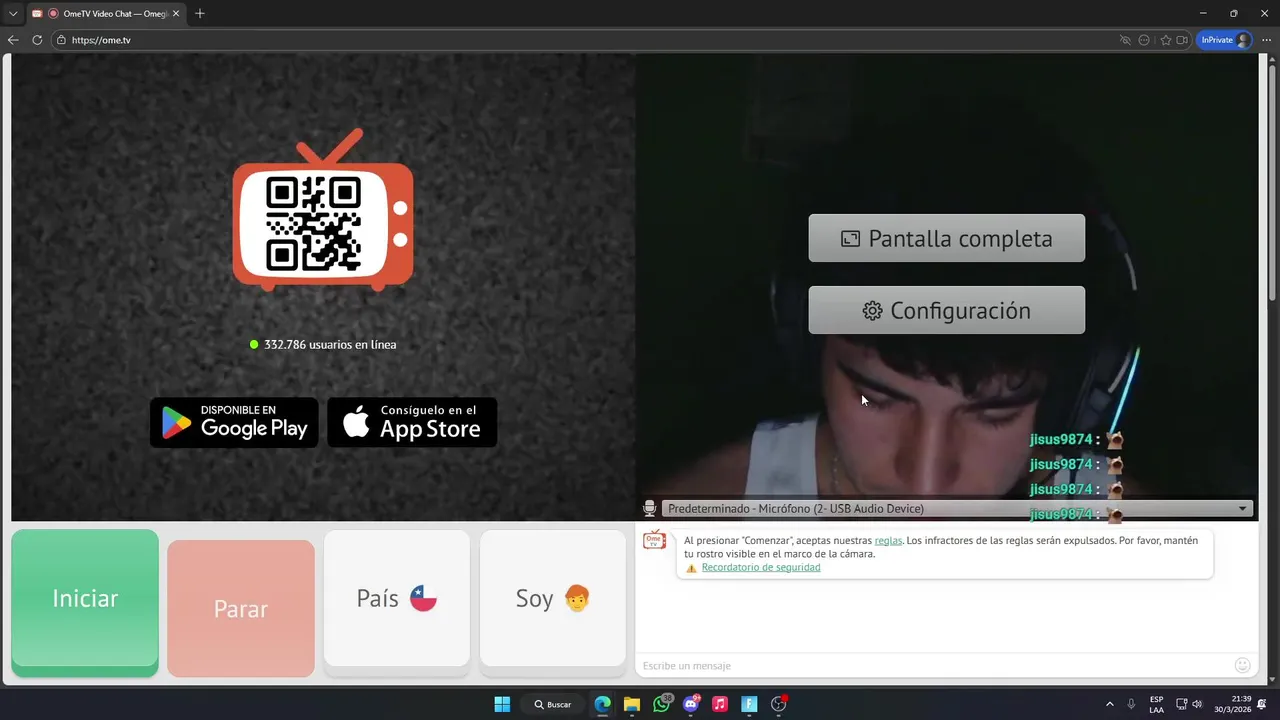Viewport: 1280px width, 720px height.
Task: Click the InPrivate profile button
Action: 1224,40
